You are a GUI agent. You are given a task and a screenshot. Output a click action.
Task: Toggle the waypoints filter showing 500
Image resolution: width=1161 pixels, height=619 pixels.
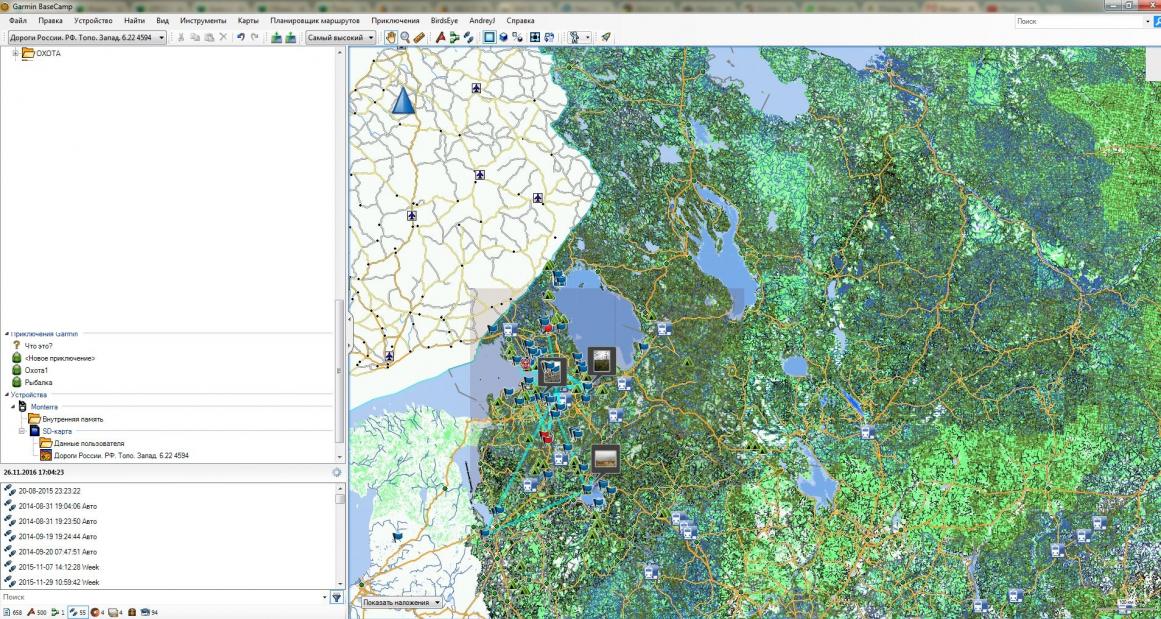pyautogui.click(x=36, y=611)
